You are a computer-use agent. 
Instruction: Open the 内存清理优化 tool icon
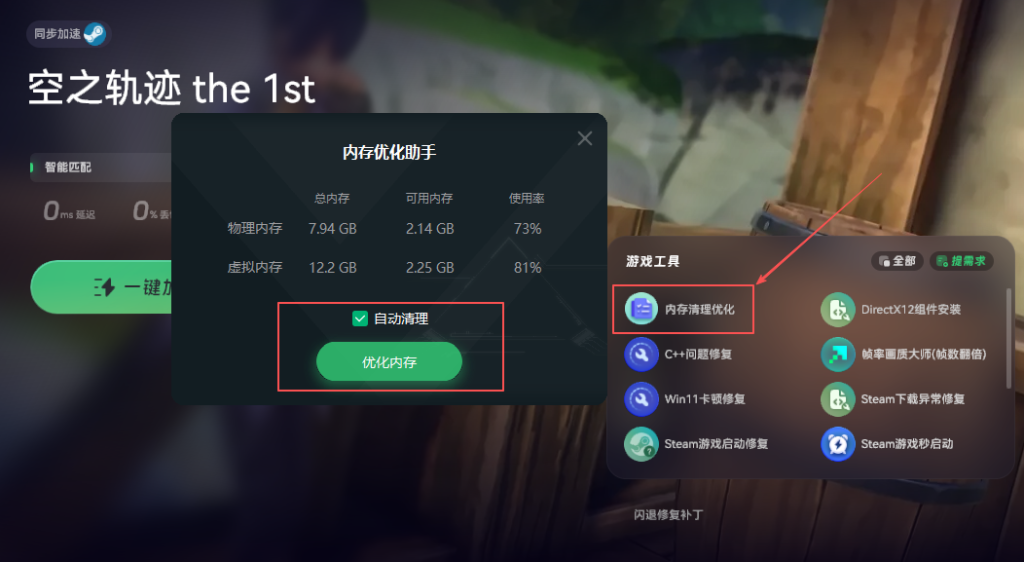tap(641, 309)
